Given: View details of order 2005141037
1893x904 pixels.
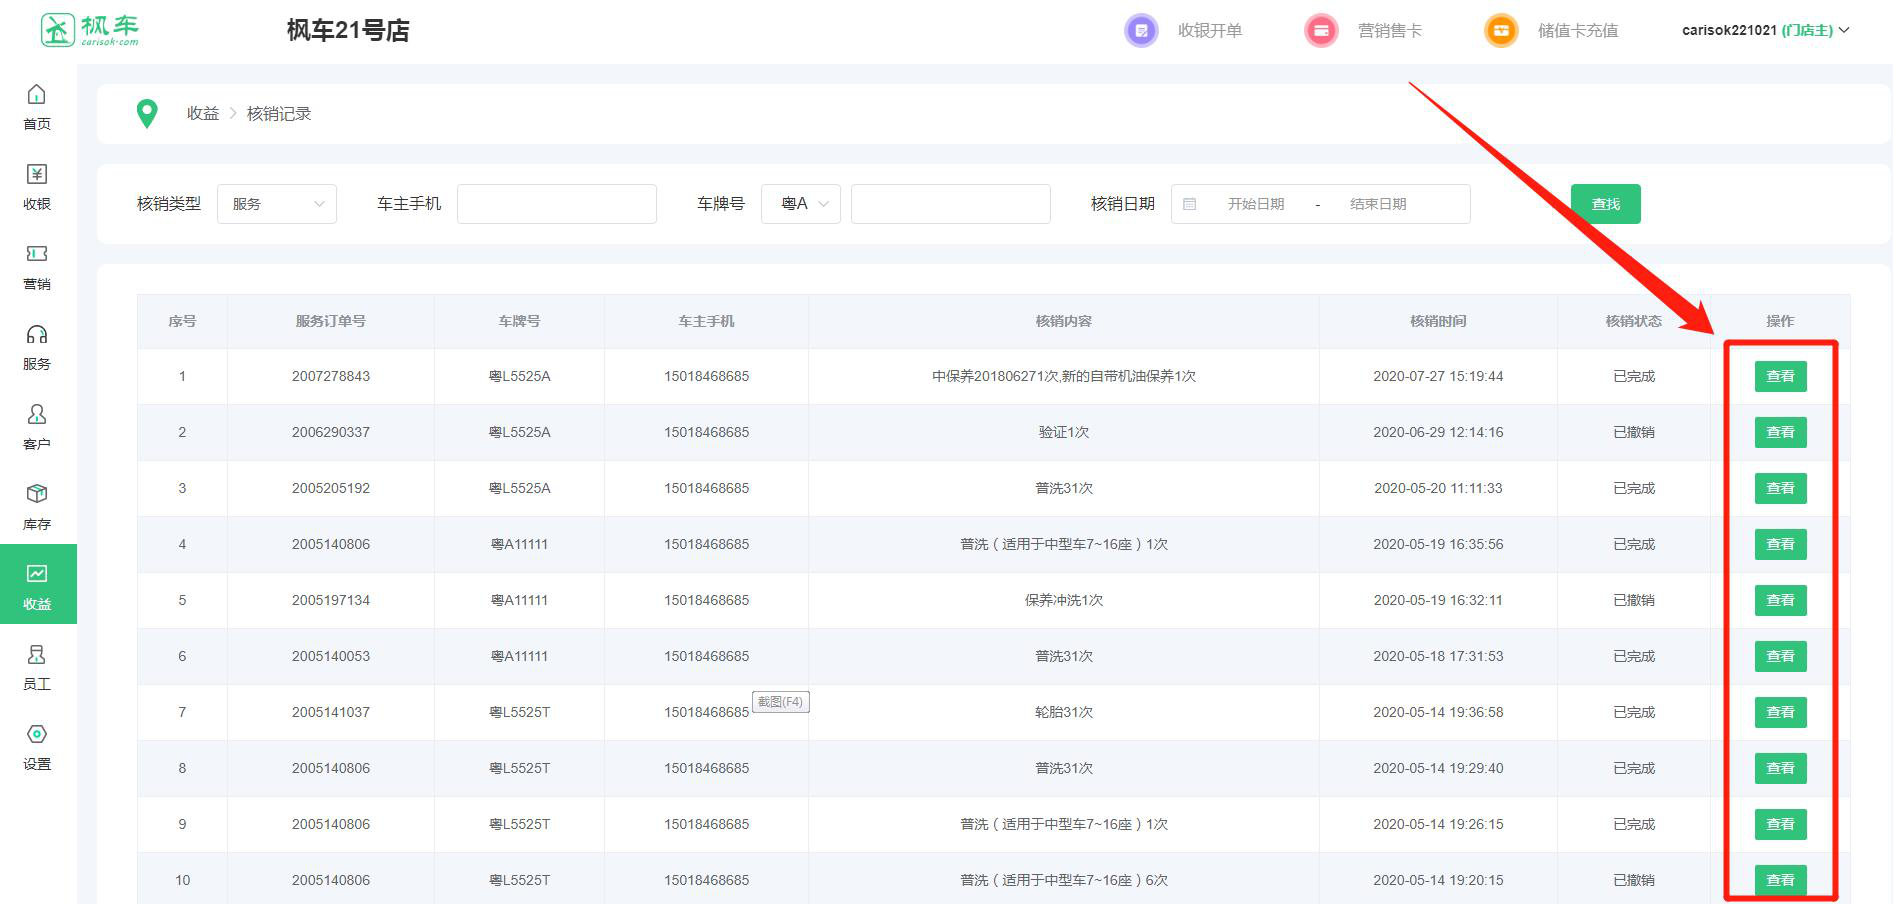Looking at the screenshot, I should (1781, 712).
